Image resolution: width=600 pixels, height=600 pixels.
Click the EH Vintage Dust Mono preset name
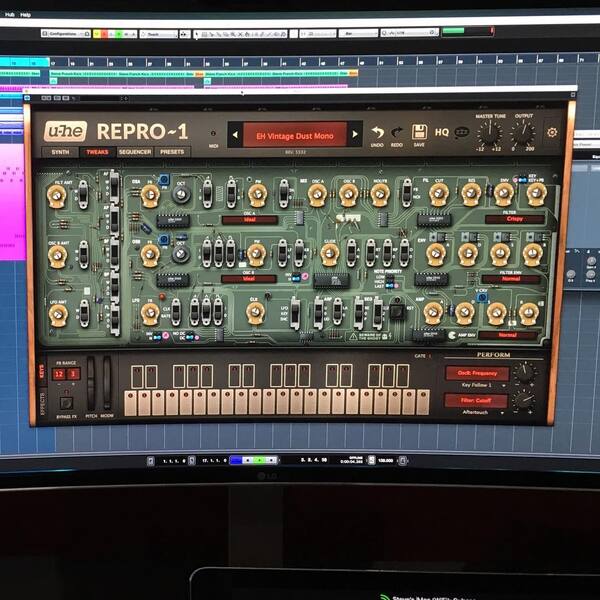[x=295, y=136]
